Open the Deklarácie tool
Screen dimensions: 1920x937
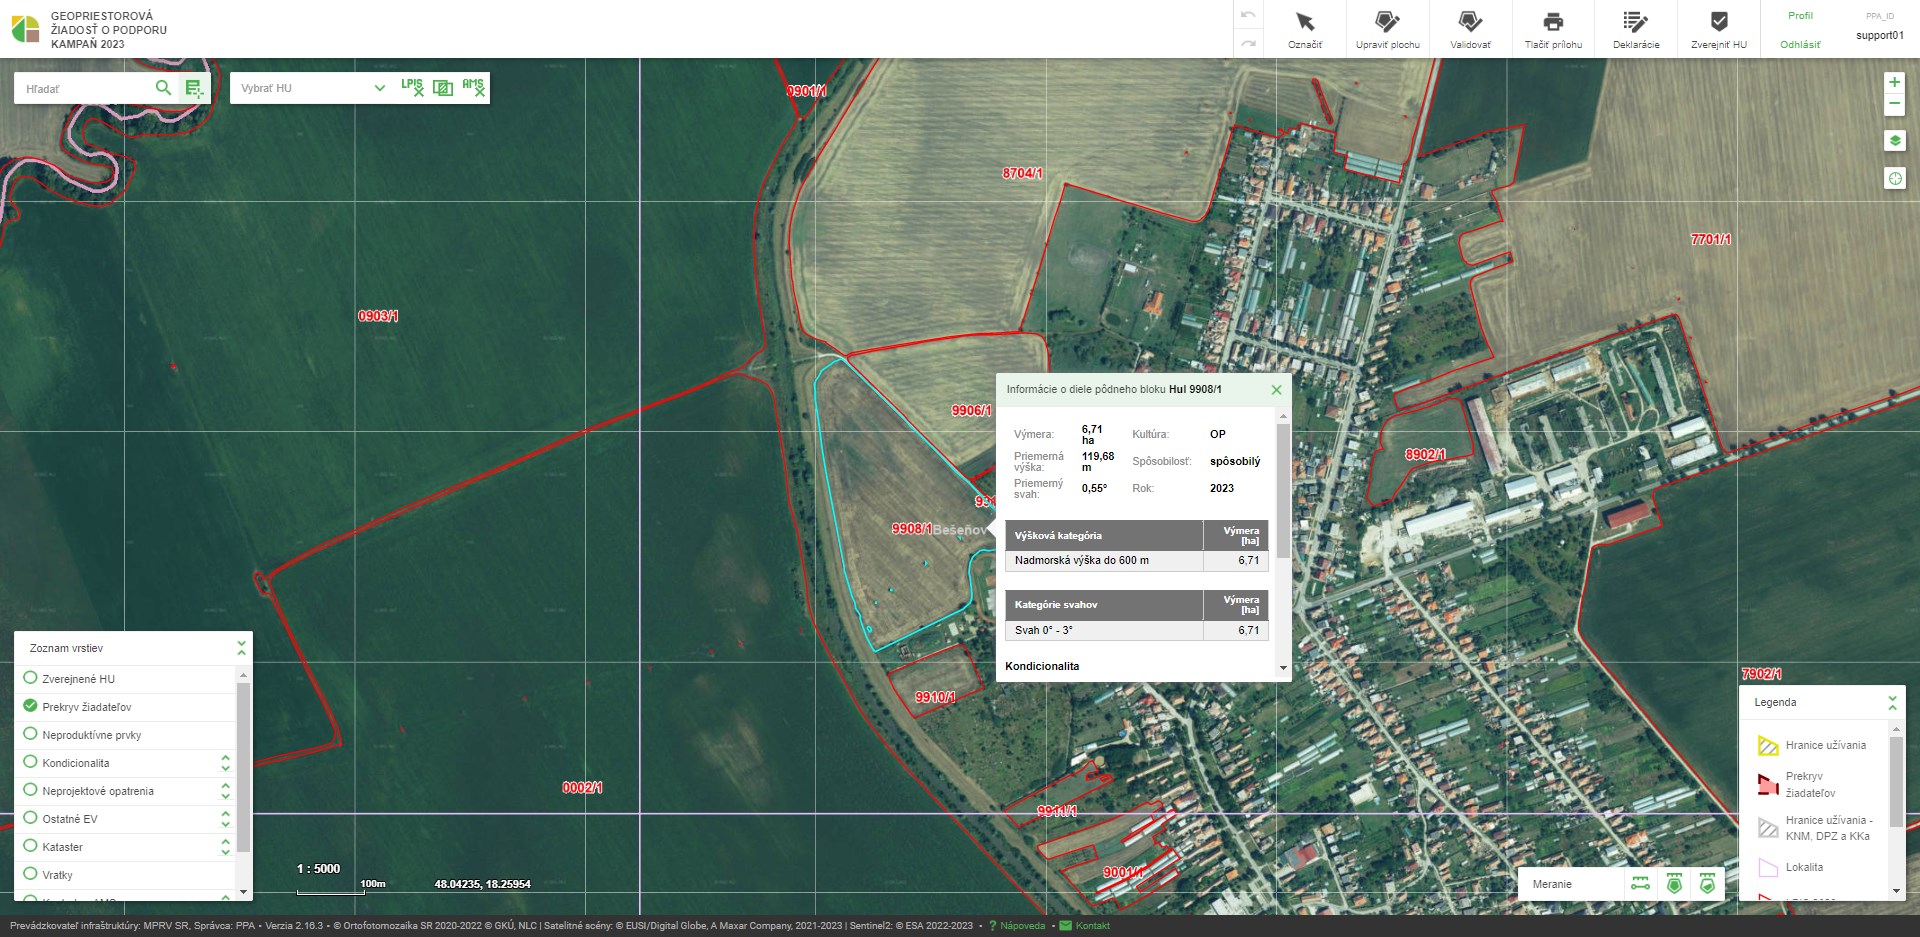tap(1636, 30)
